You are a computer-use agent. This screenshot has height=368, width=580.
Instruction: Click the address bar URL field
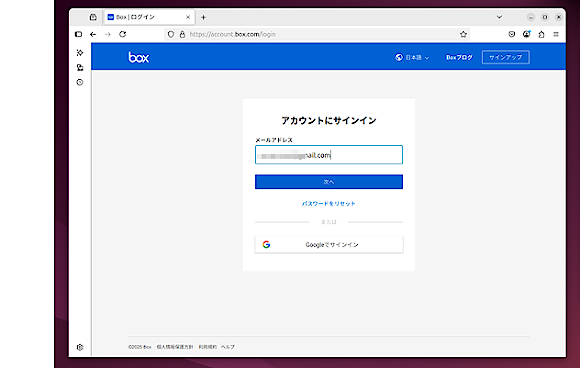tap(317, 34)
